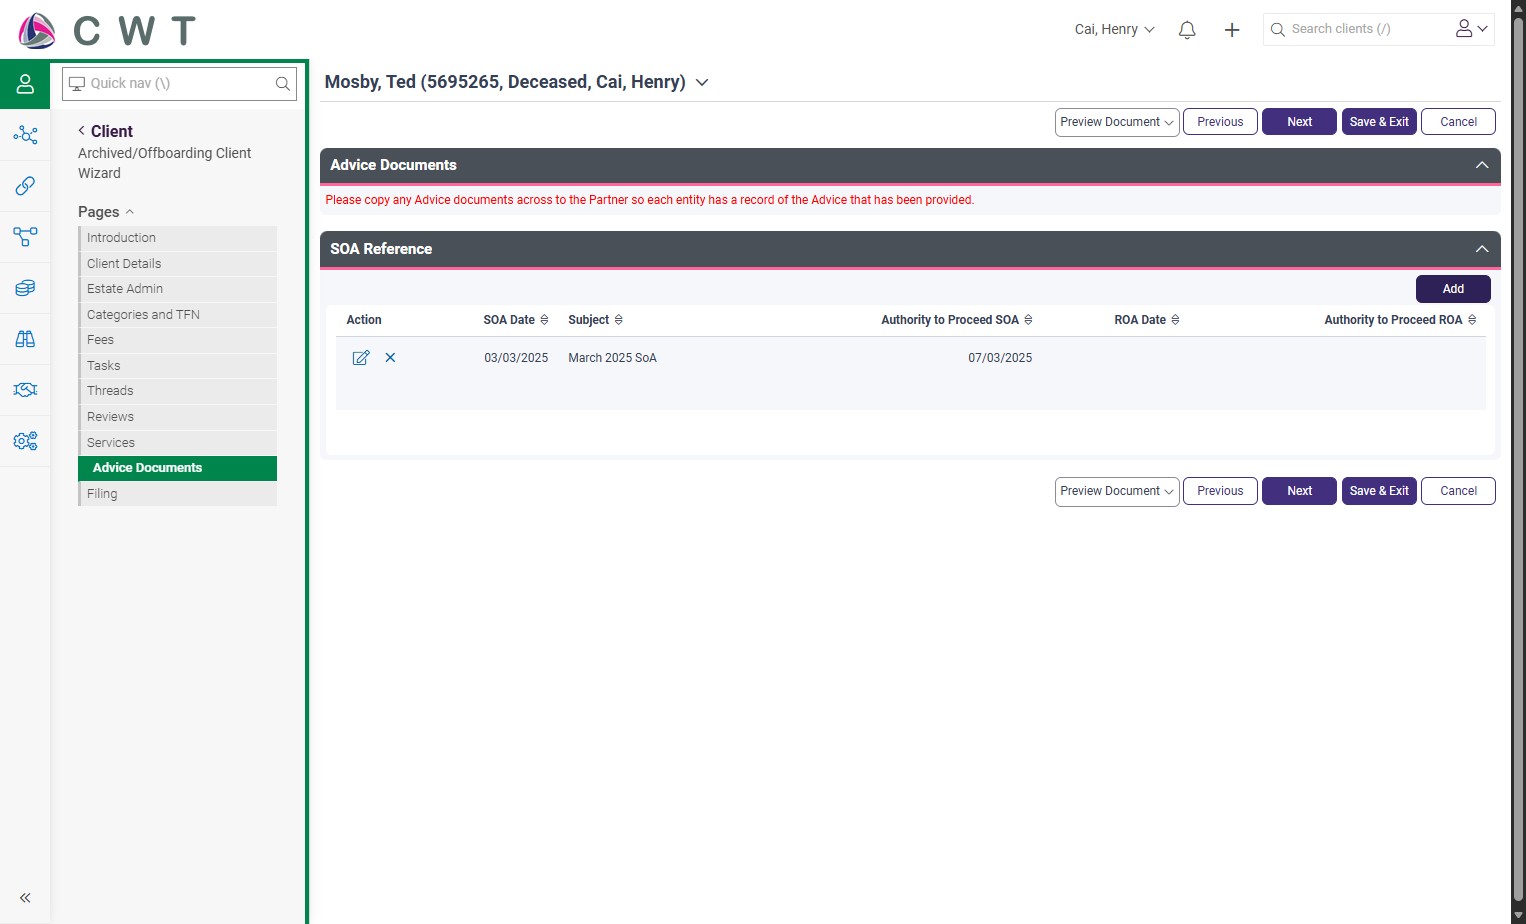
Task: Click the March 2025 SoA subject cell
Action: click(x=612, y=358)
